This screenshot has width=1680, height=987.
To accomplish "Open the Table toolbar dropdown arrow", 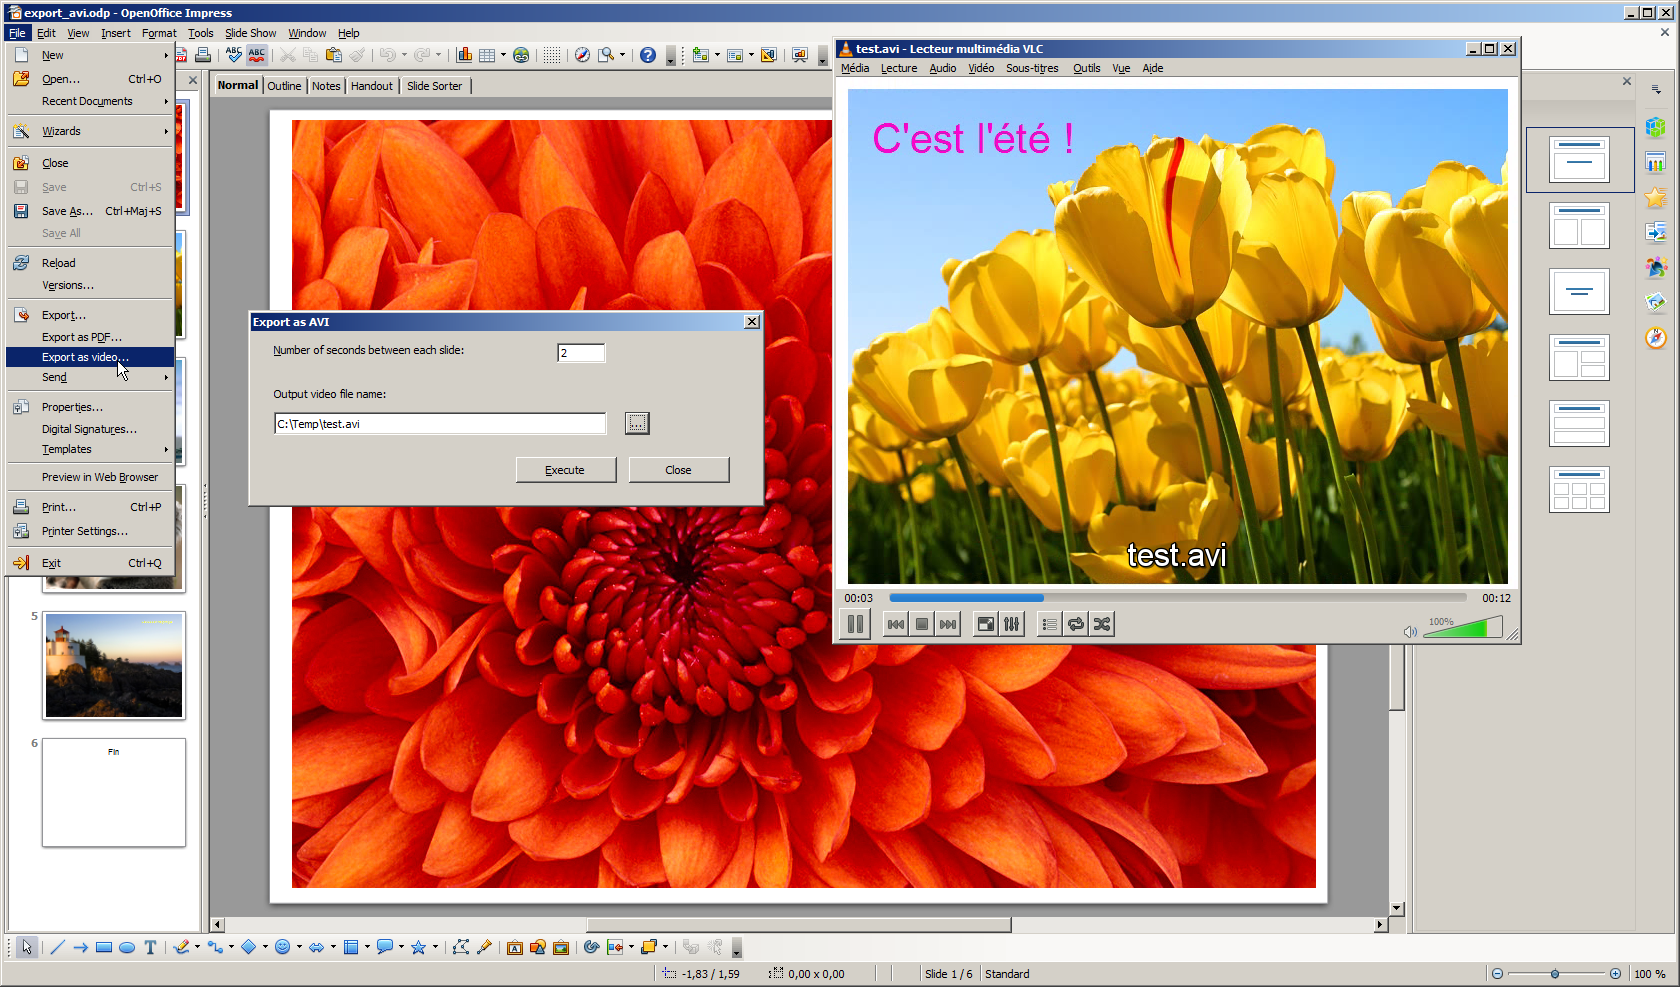I will [x=503, y=55].
